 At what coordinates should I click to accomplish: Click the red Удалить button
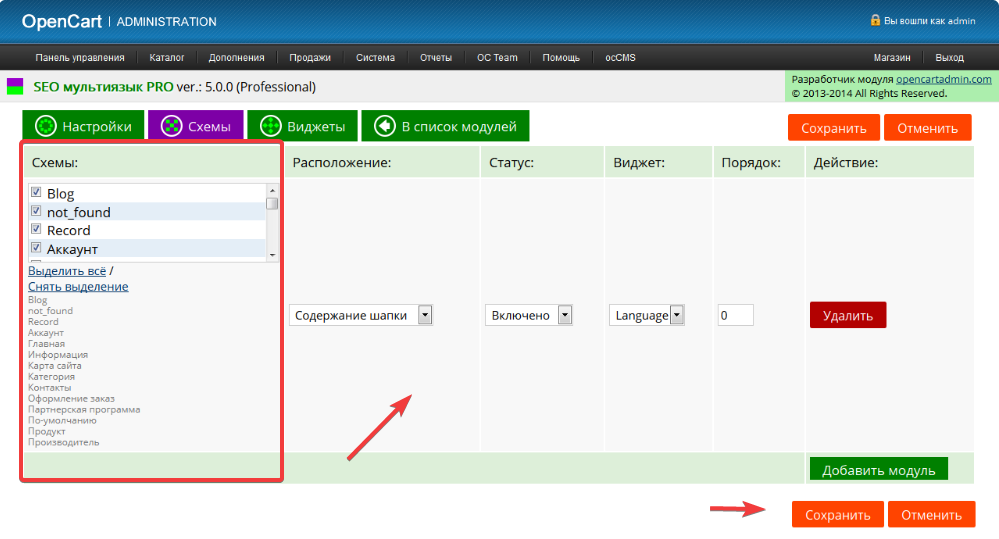pyautogui.click(x=847, y=315)
